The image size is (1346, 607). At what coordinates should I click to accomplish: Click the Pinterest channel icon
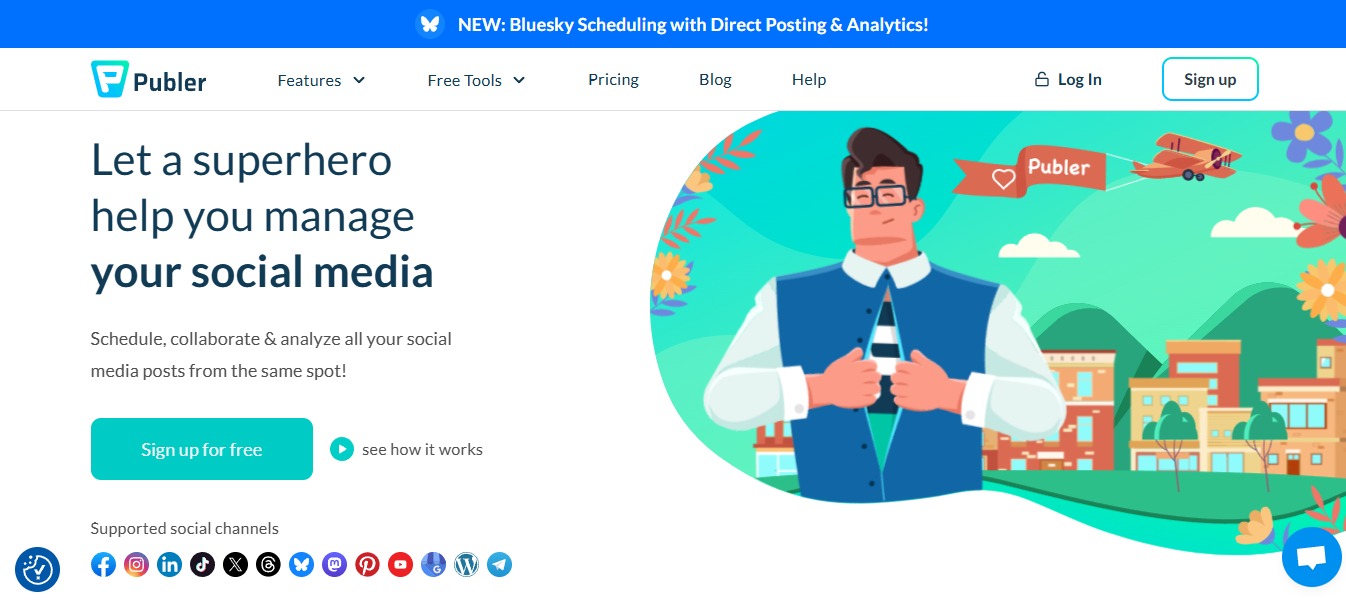[367, 564]
